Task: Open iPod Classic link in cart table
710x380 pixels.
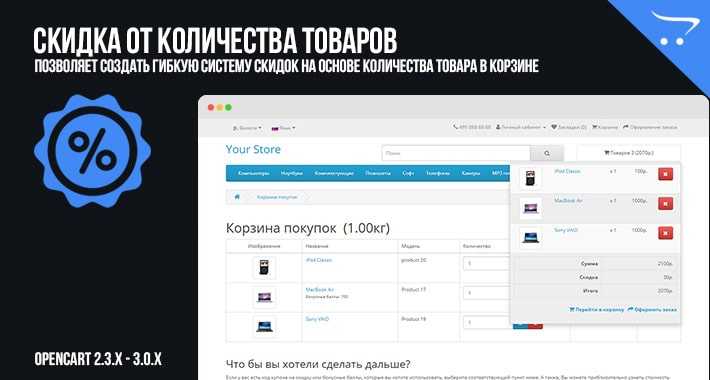Action: 319,260
